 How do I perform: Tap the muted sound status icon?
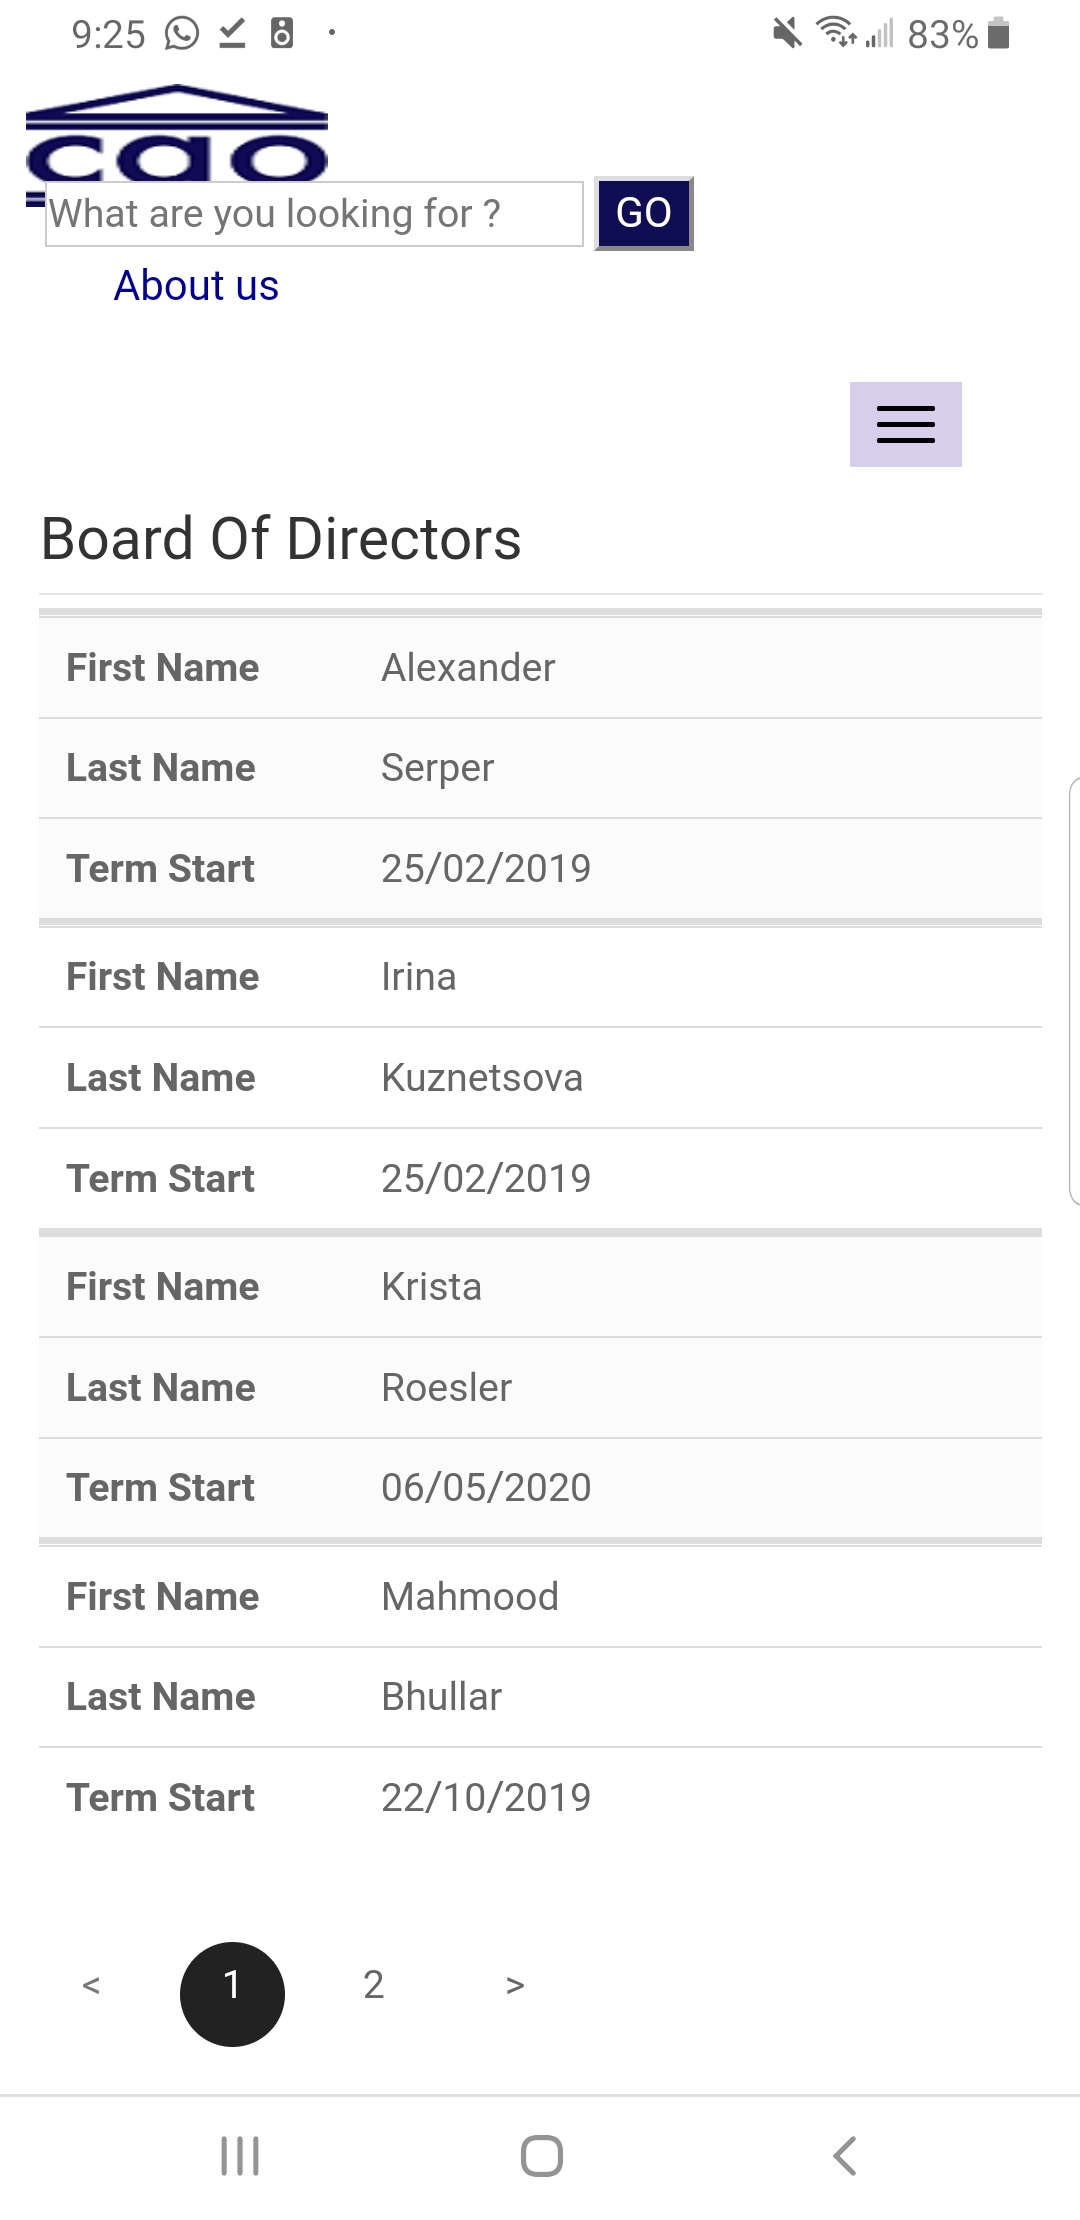click(787, 34)
